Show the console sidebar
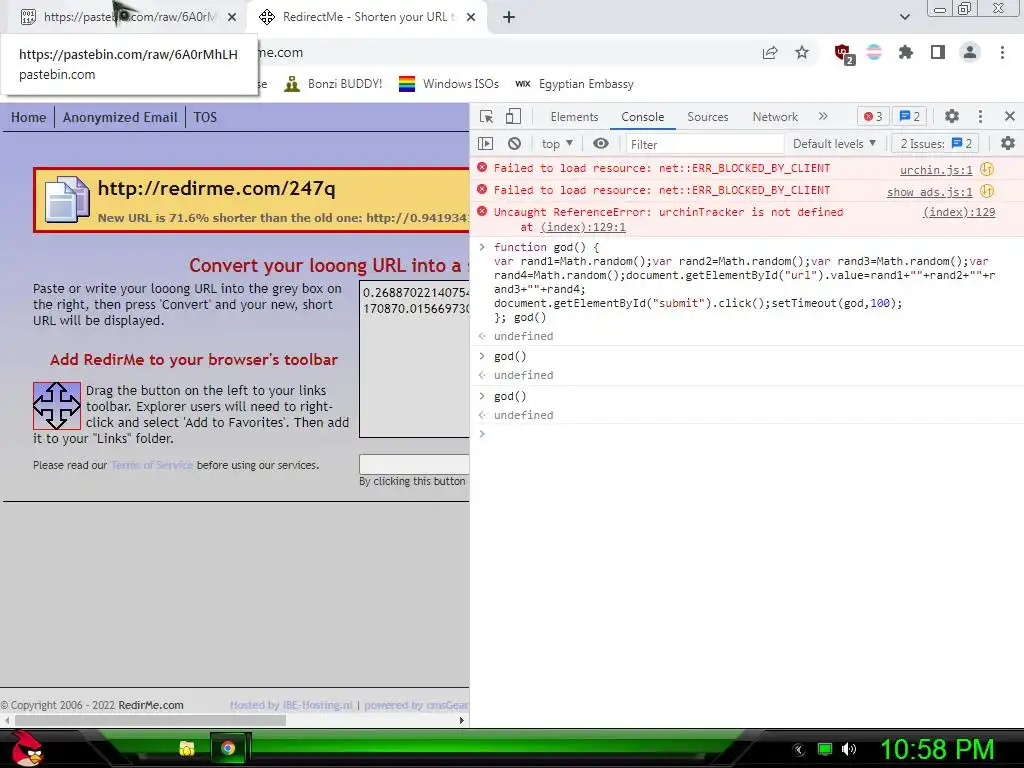This screenshot has height=768, width=1024. [x=485, y=144]
